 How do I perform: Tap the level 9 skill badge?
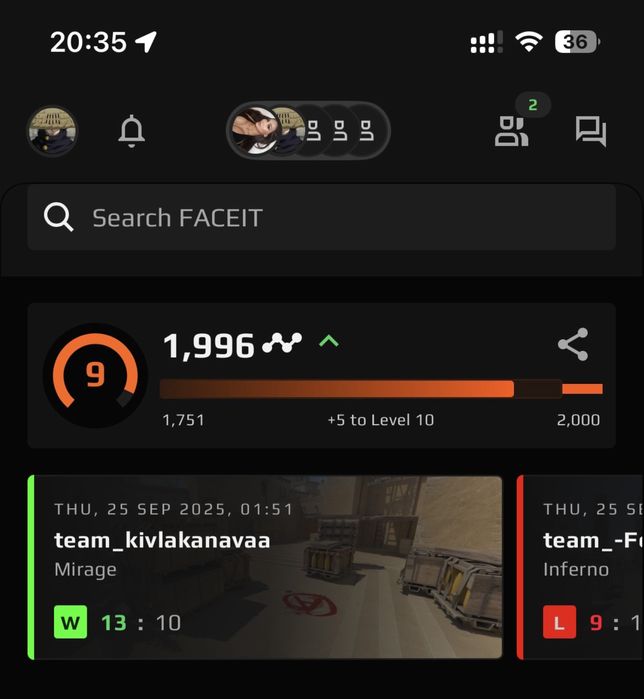[95, 375]
